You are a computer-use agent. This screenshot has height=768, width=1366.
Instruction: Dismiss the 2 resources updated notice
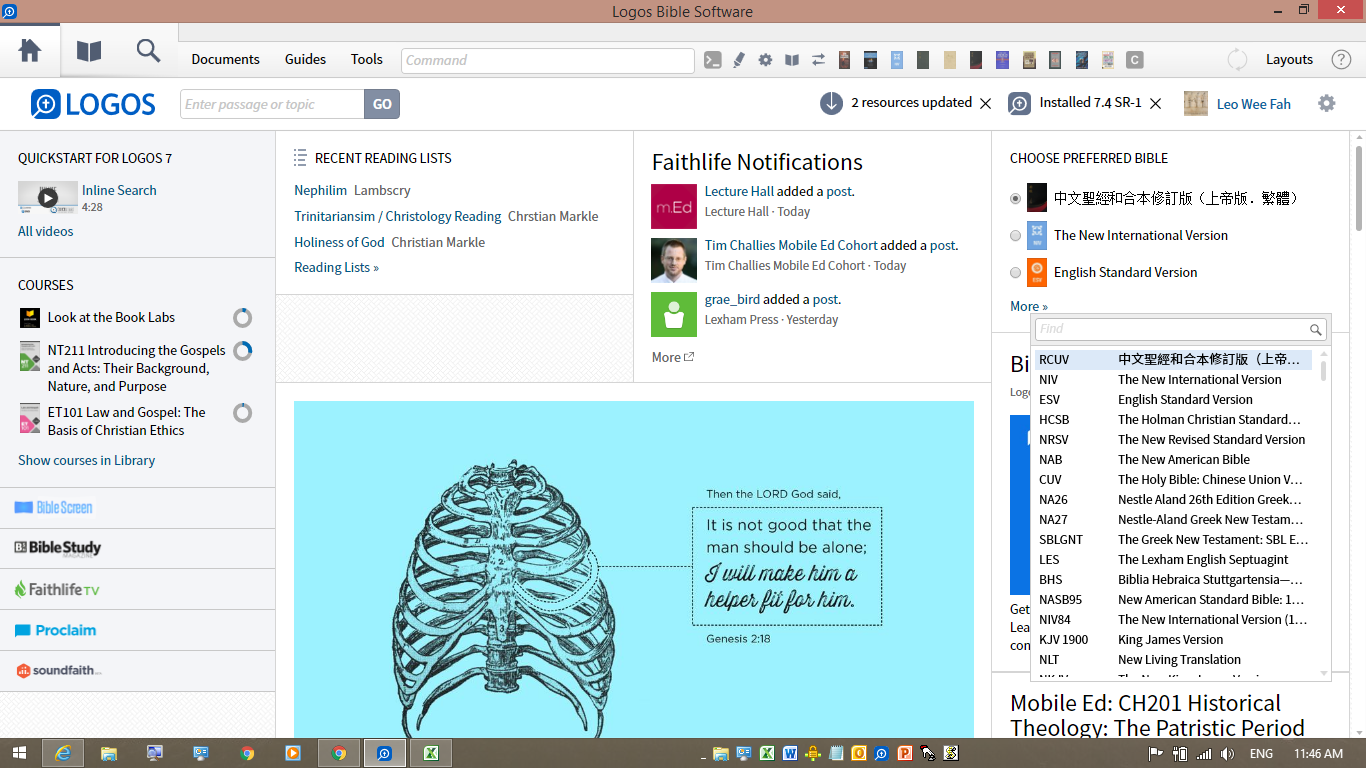(985, 104)
